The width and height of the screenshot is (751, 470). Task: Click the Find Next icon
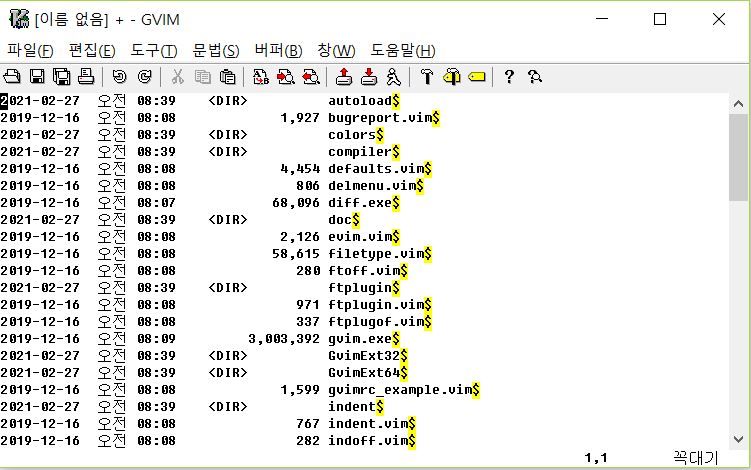tap(286, 77)
